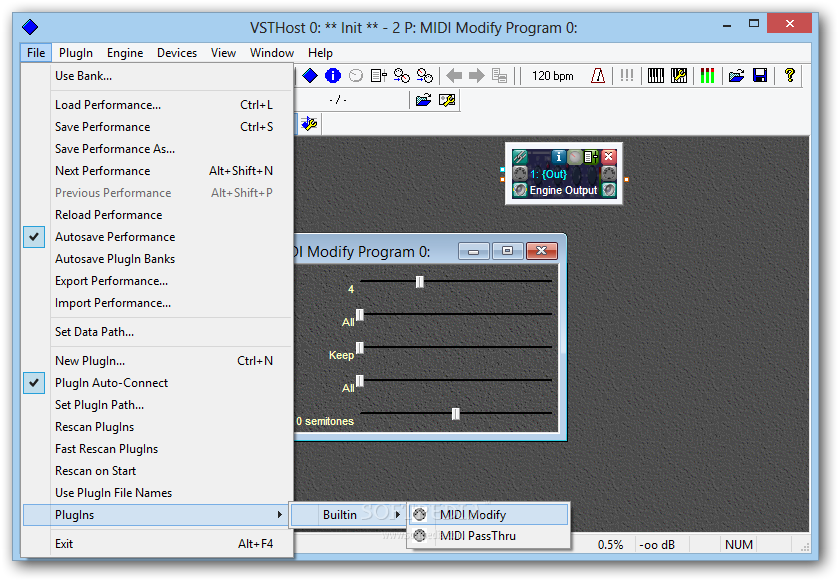Image resolution: width=839 pixels, height=581 pixels.
Task: Open the parameter slider icon on Engine Output module
Action: [591, 157]
